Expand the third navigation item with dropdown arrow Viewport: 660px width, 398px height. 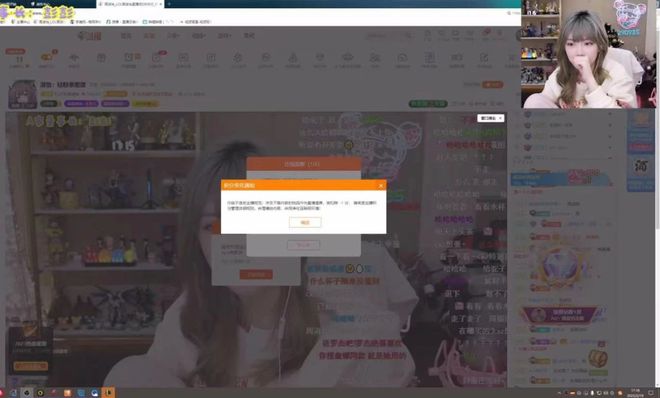(x=174, y=36)
